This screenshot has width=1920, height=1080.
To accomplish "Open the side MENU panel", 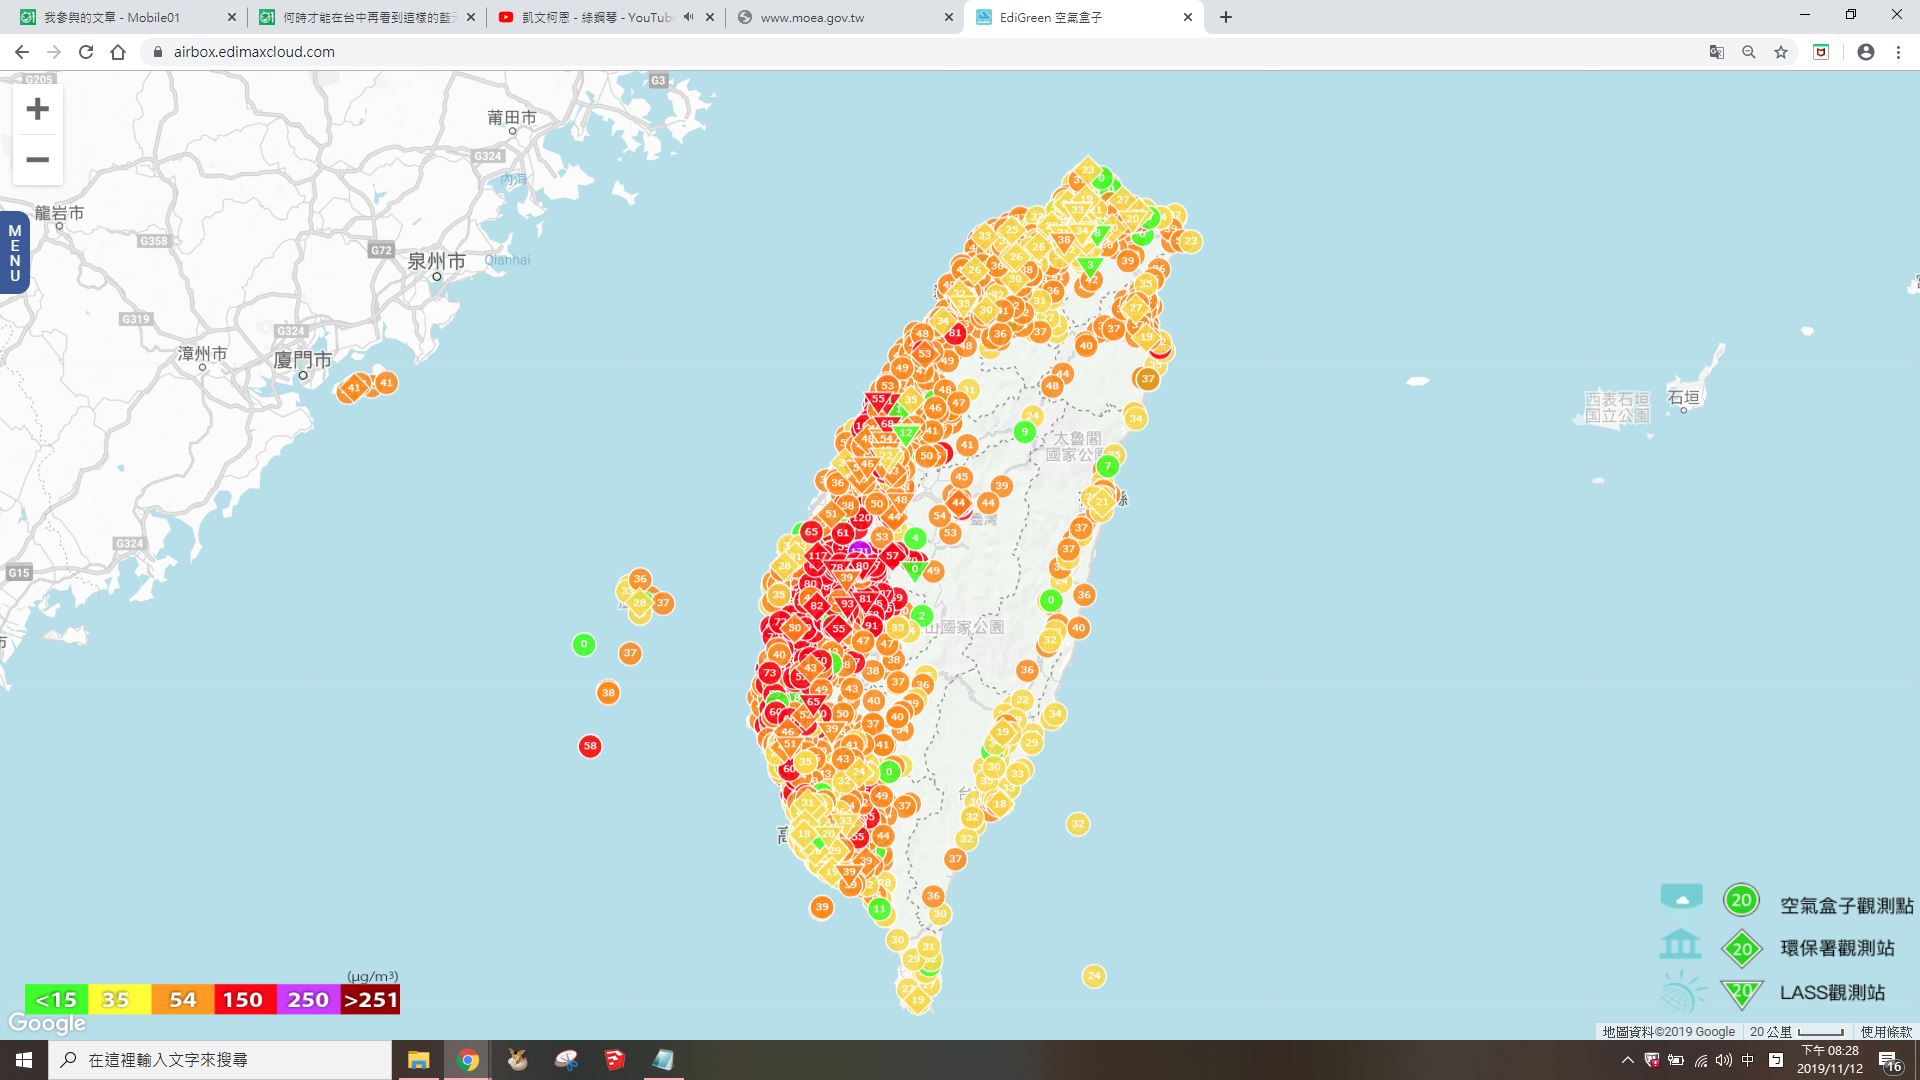I will tap(14, 253).
